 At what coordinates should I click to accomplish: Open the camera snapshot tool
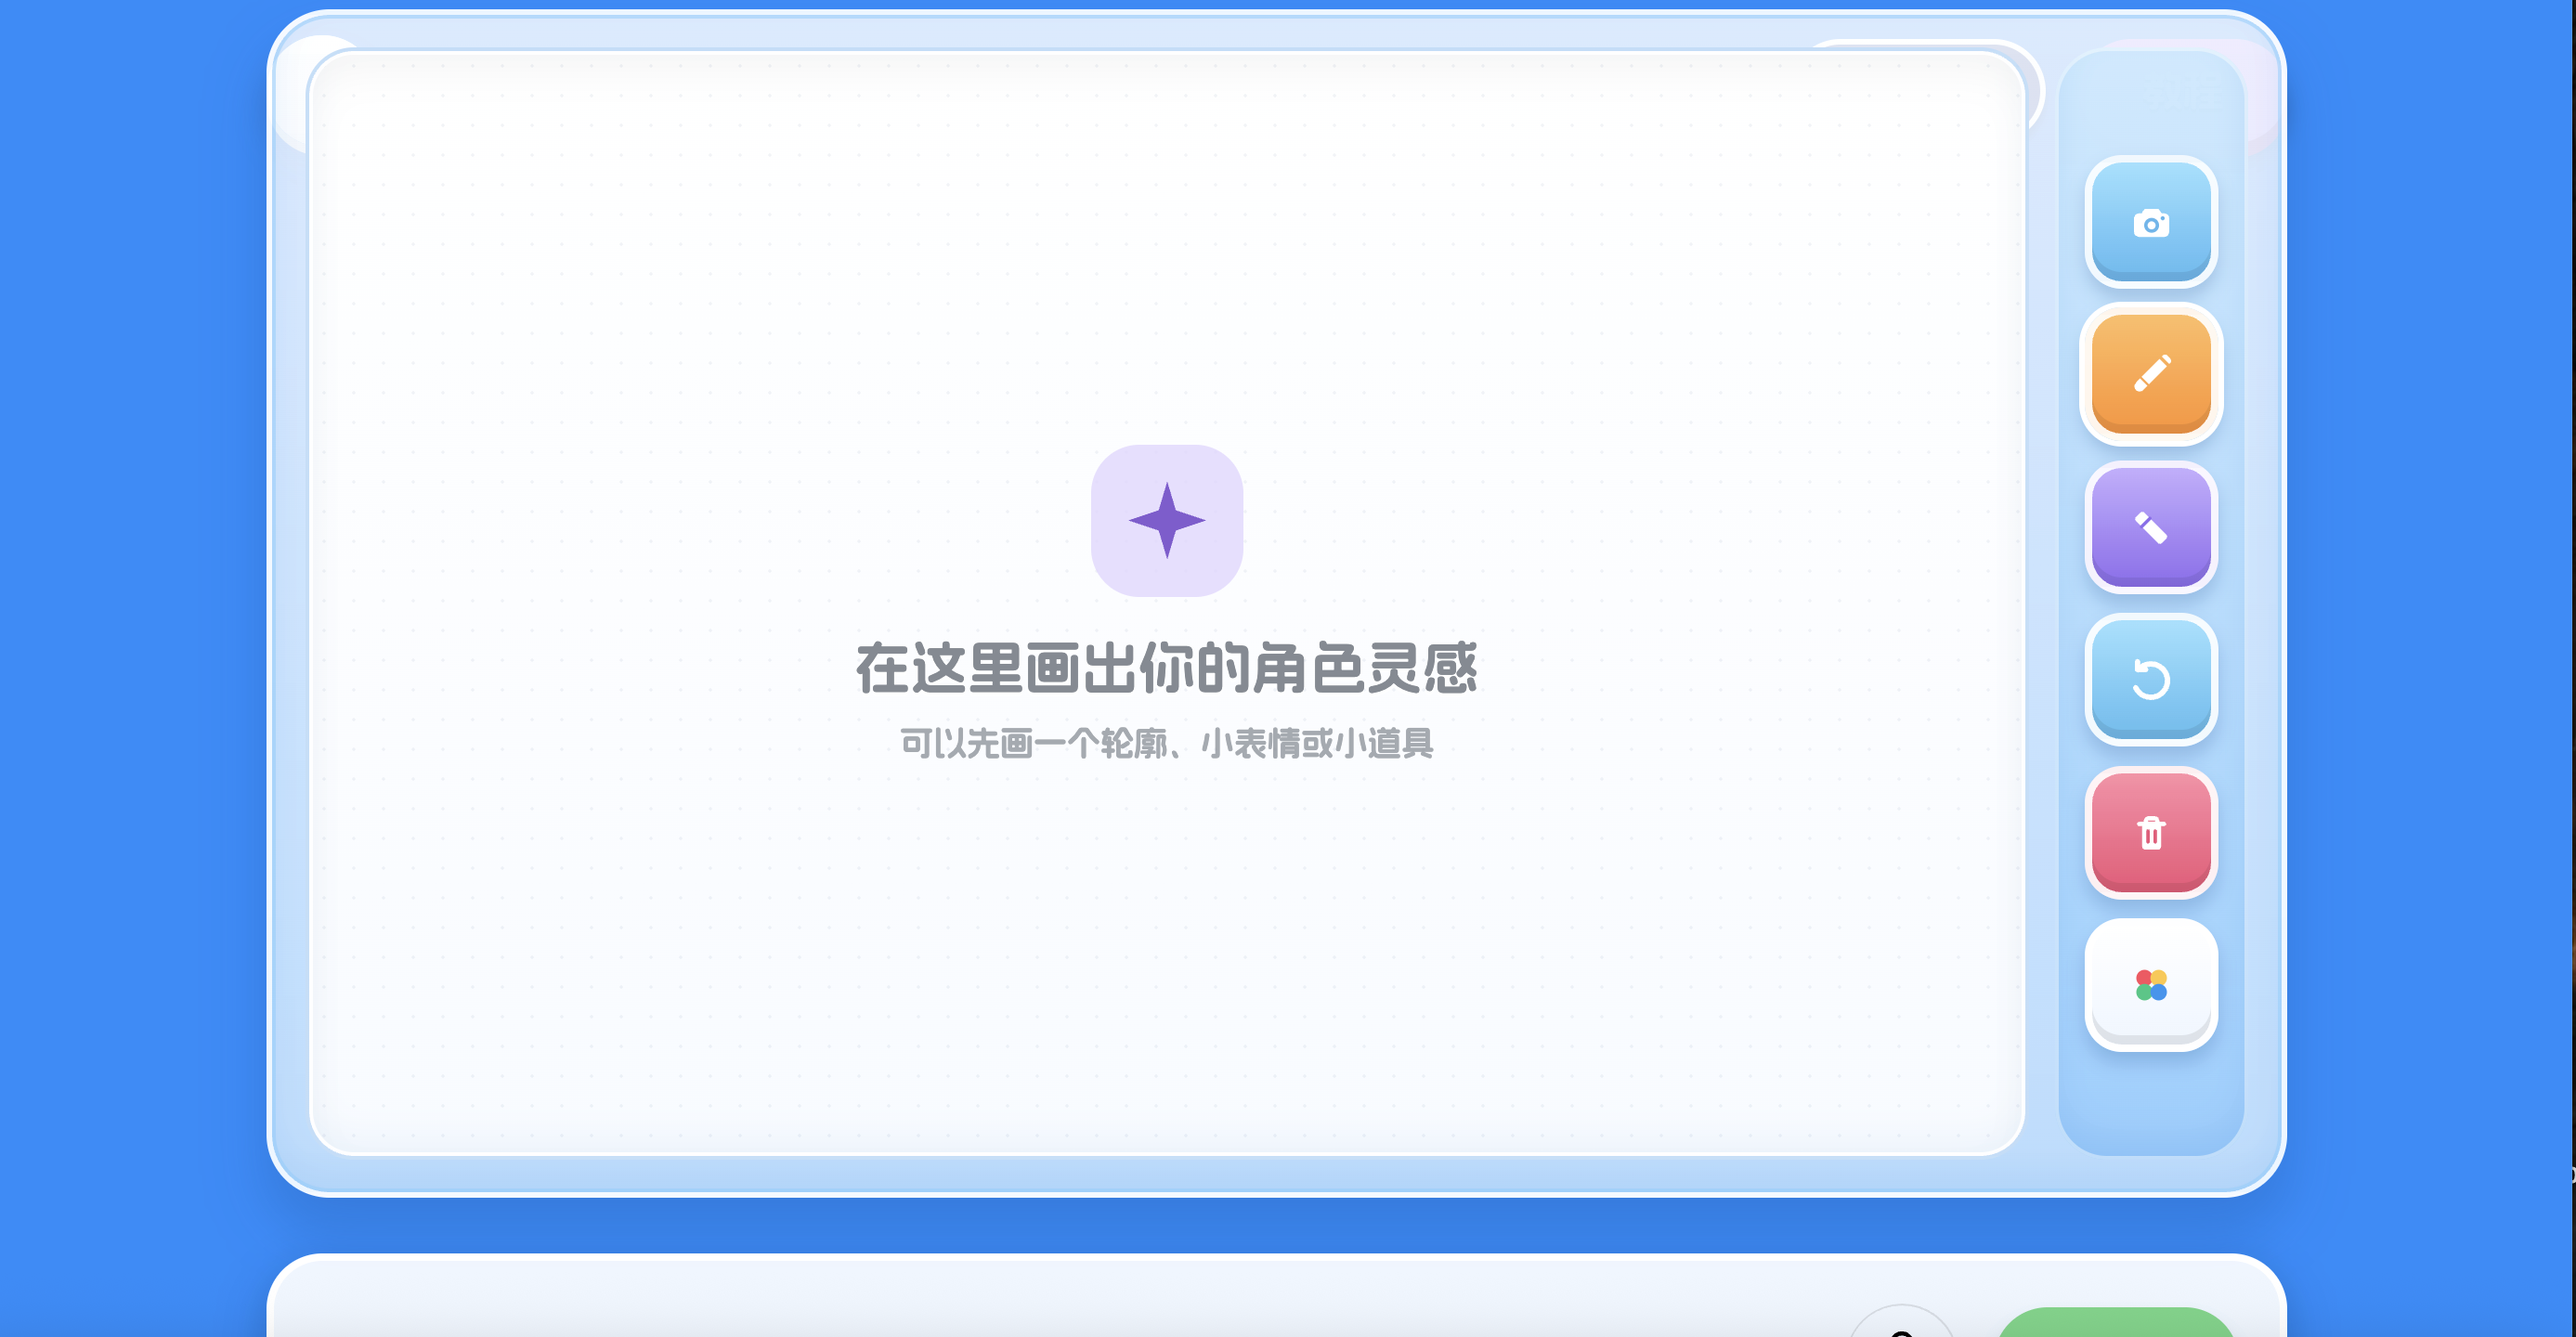pos(2151,222)
